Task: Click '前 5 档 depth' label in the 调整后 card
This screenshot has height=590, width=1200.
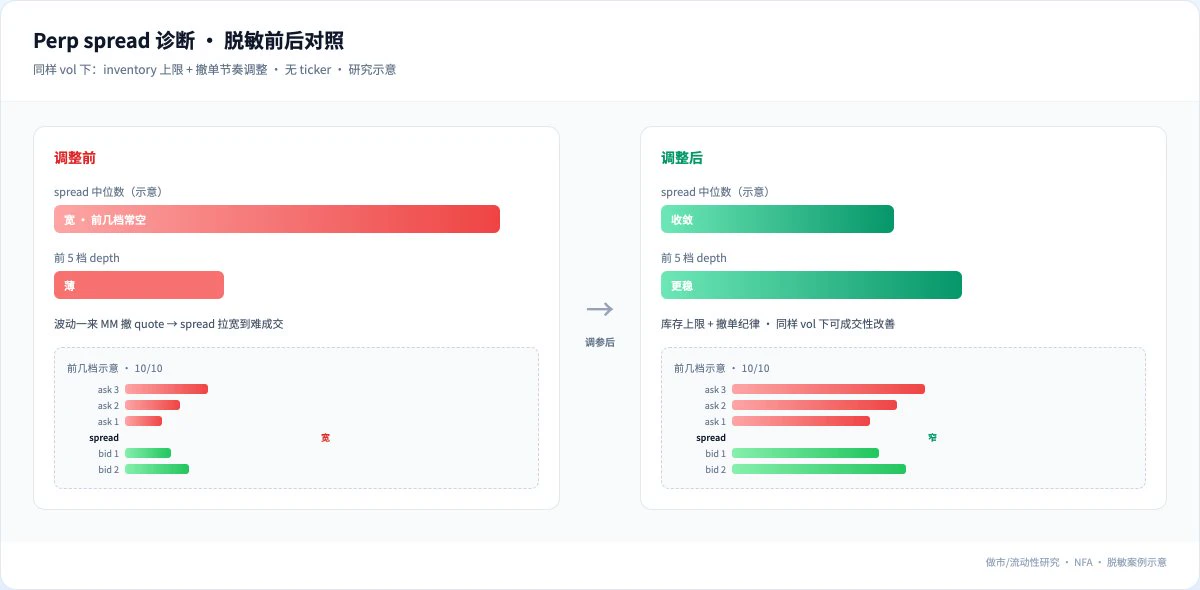Action: coord(694,258)
